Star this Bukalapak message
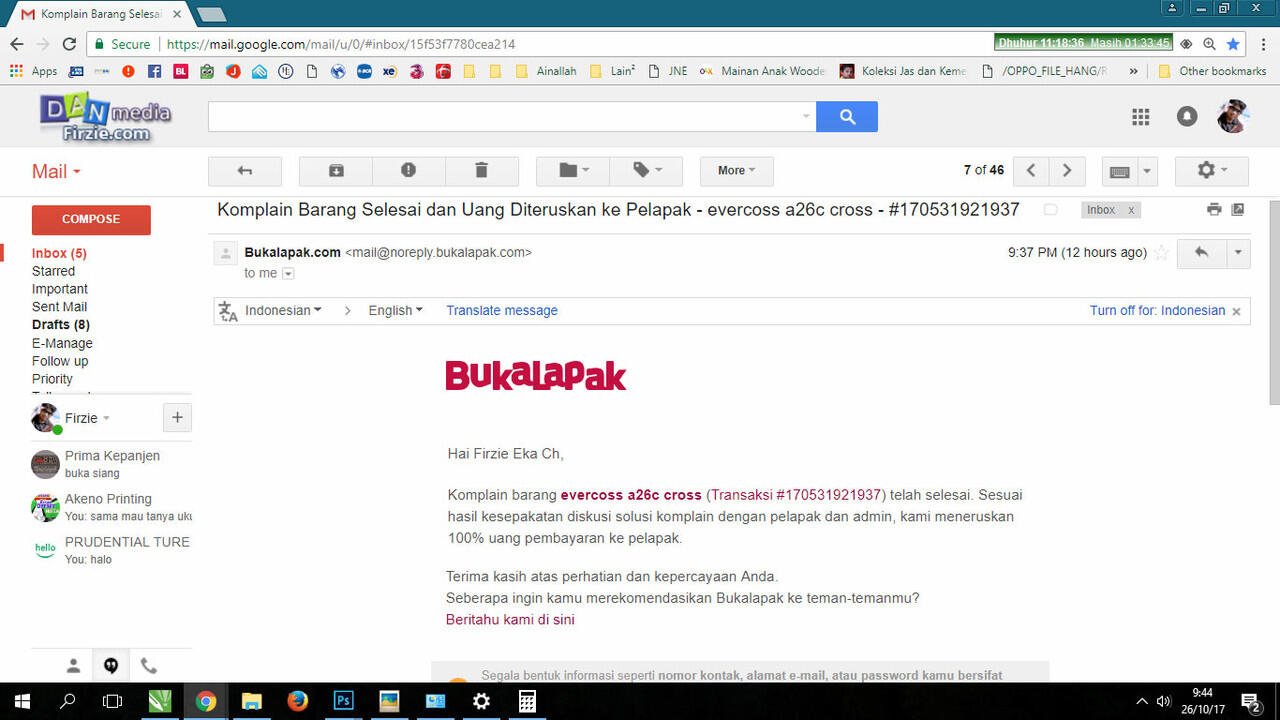1280x720 pixels. click(x=1161, y=253)
